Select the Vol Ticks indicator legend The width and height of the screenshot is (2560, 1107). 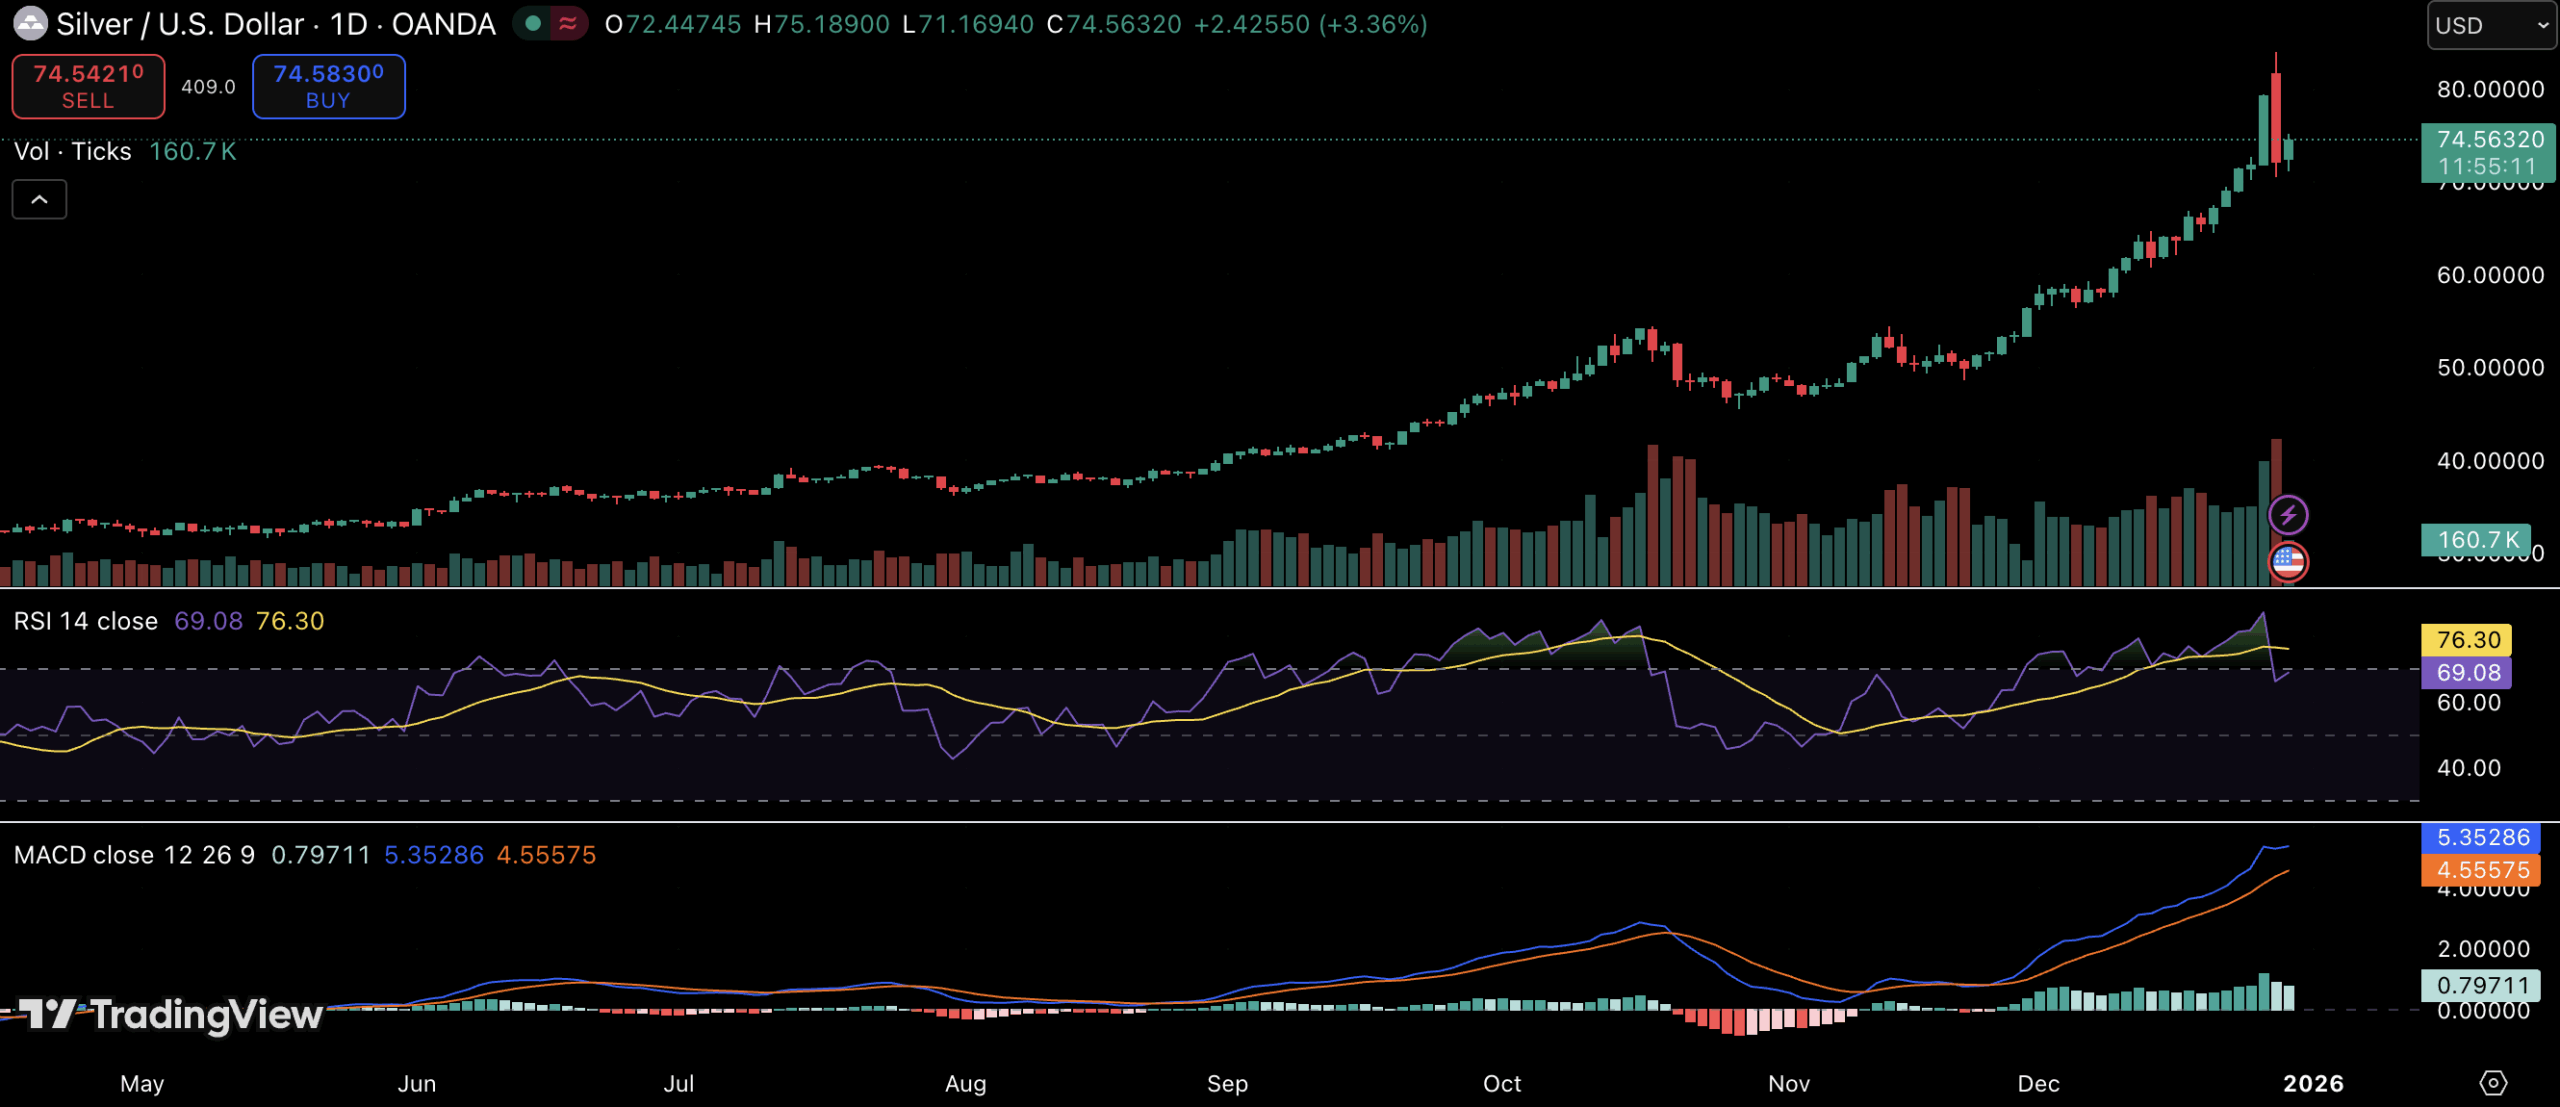(73, 151)
